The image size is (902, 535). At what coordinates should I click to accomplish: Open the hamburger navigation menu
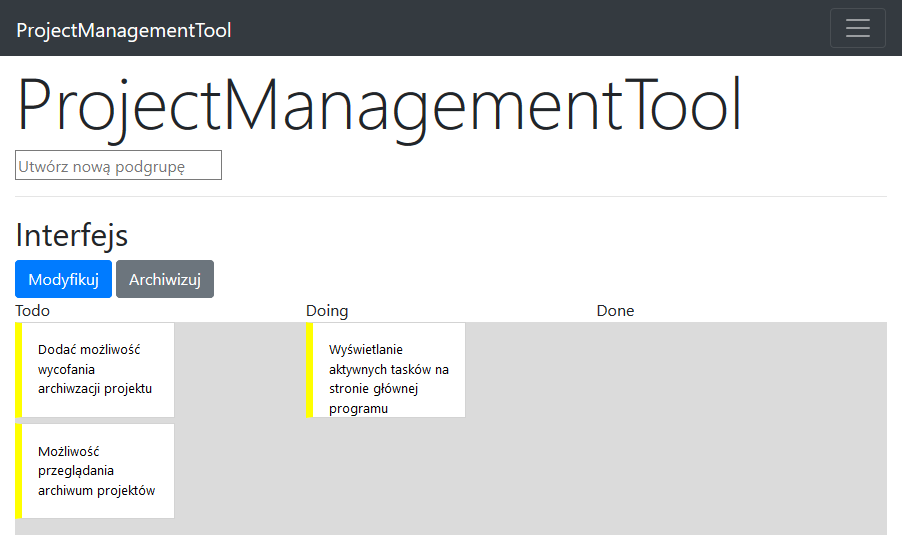(857, 28)
